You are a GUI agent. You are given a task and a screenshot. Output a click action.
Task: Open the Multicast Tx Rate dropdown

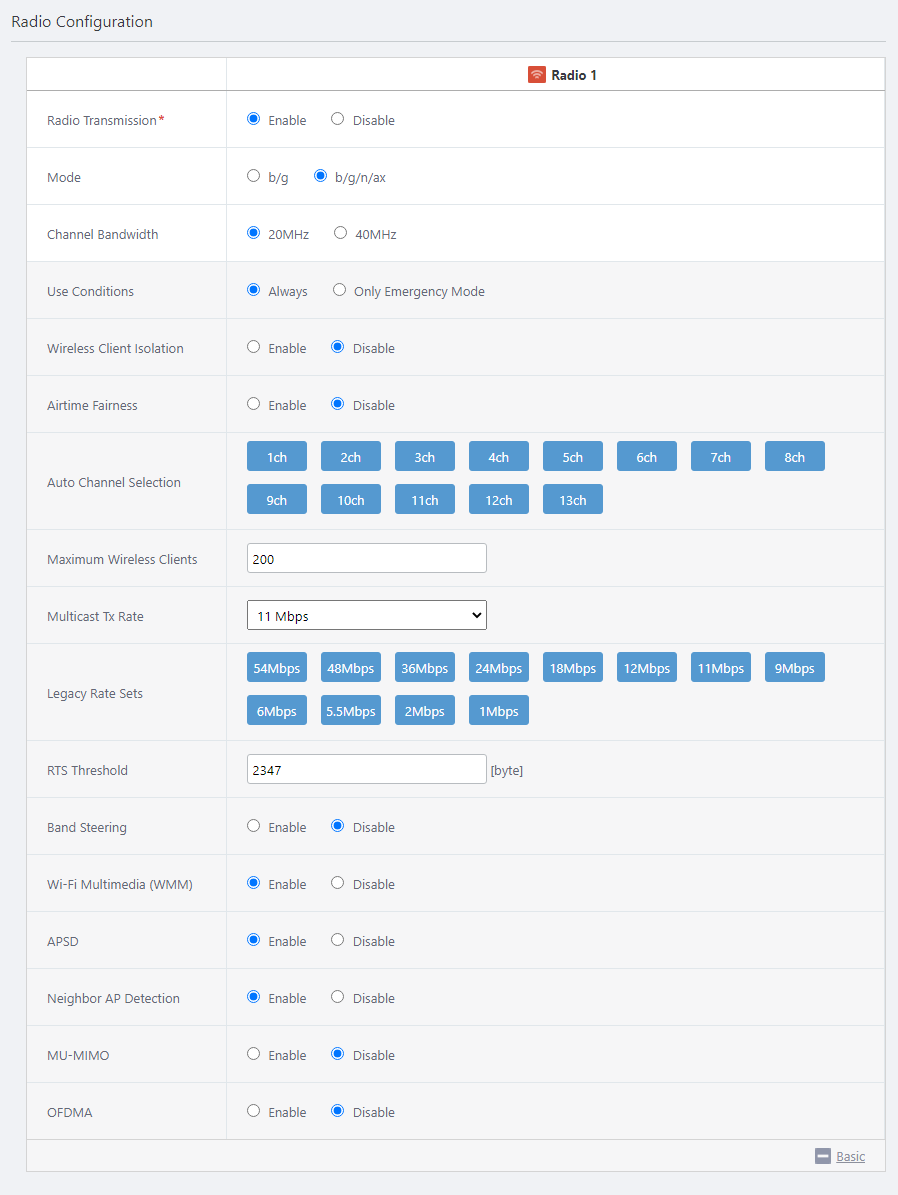(366, 616)
